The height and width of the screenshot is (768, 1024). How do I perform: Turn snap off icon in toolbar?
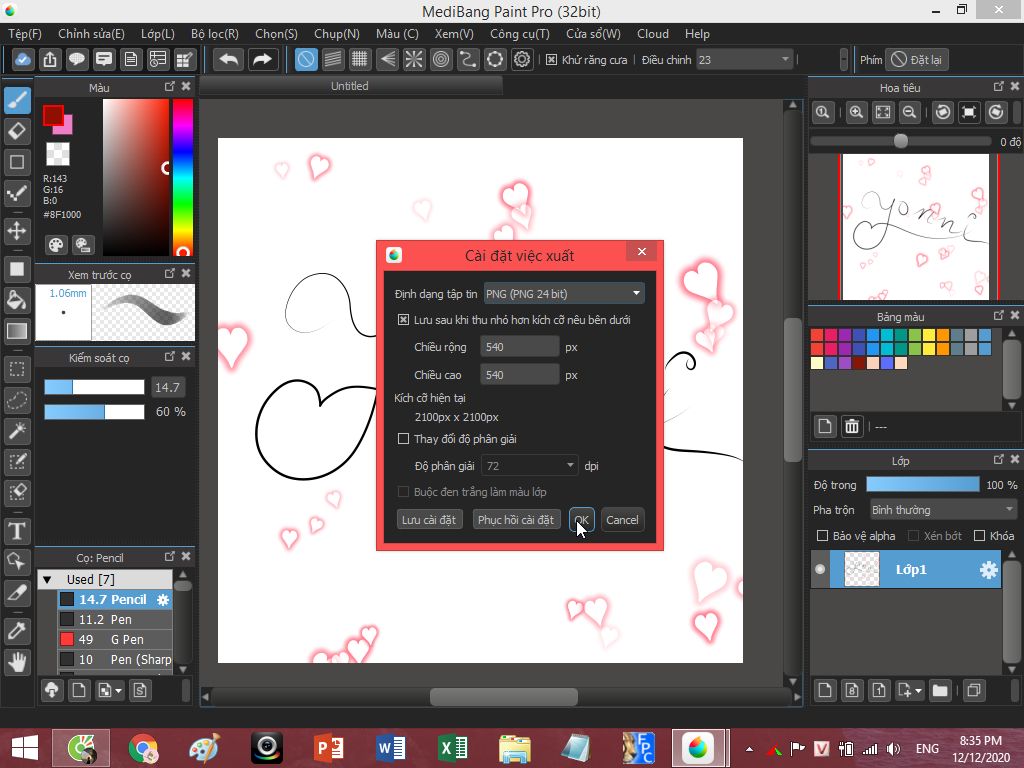pyautogui.click(x=306, y=59)
